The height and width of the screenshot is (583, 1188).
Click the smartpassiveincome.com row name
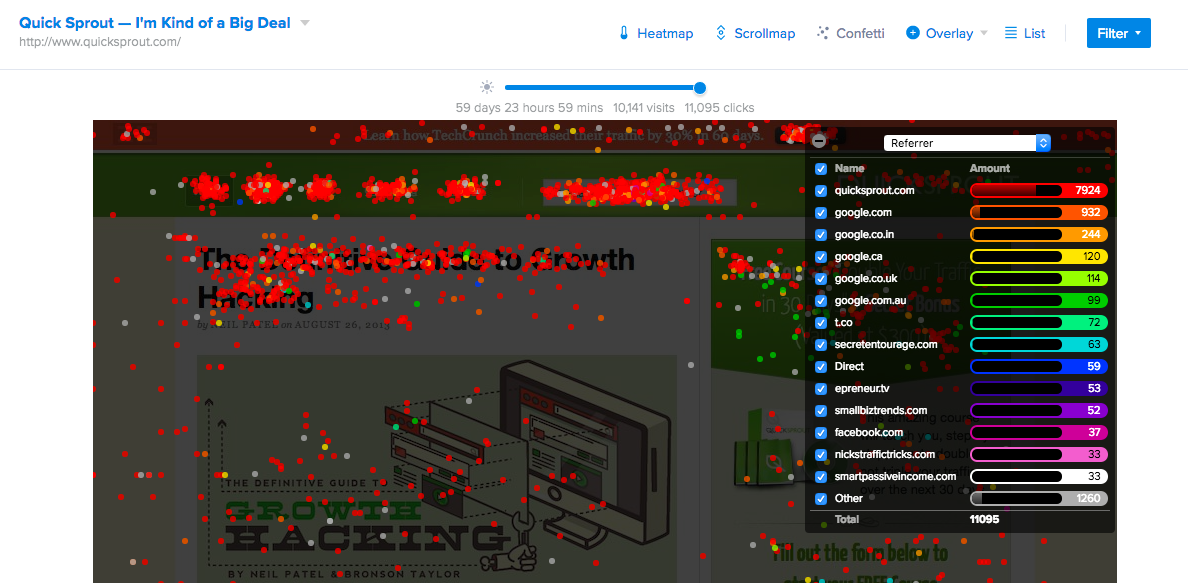(896, 476)
